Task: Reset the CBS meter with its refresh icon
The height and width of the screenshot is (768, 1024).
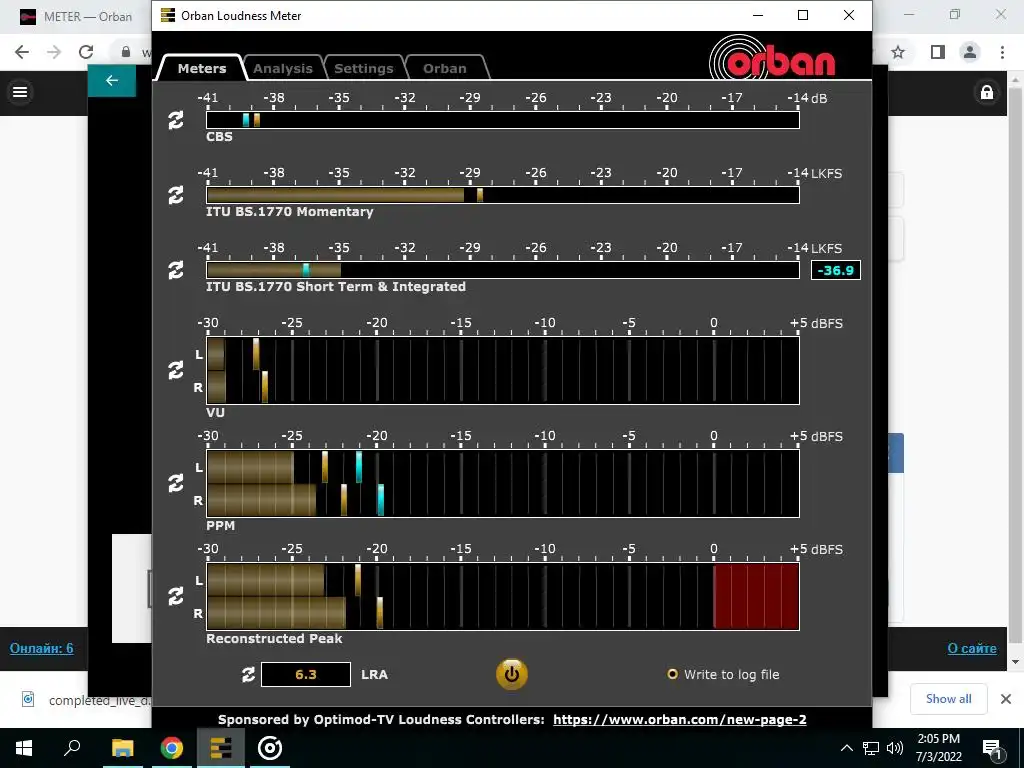Action: [x=176, y=120]
